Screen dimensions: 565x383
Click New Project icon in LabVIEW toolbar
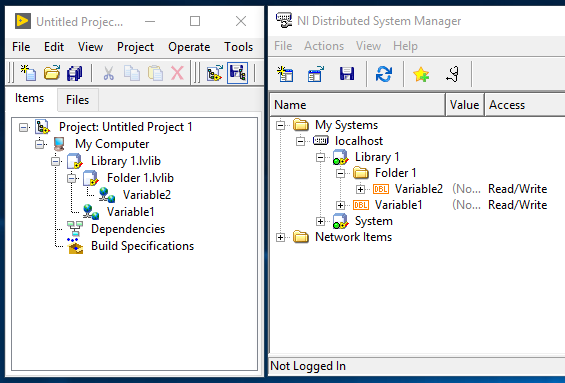[x=28, y=73]
